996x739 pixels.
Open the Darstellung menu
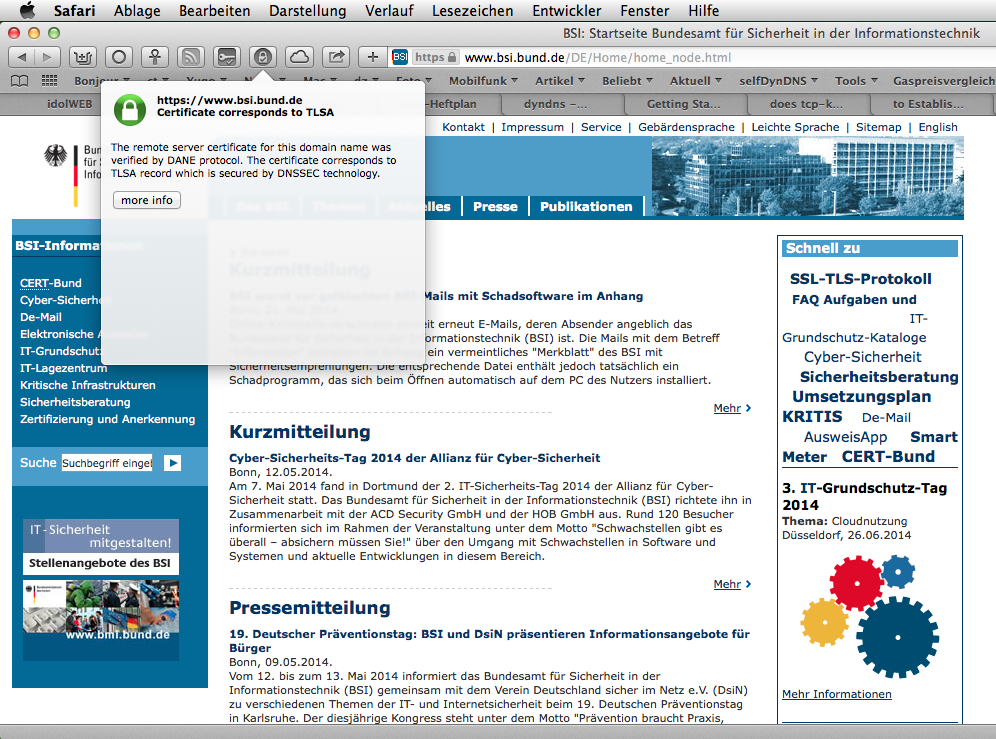coord(307,11)
